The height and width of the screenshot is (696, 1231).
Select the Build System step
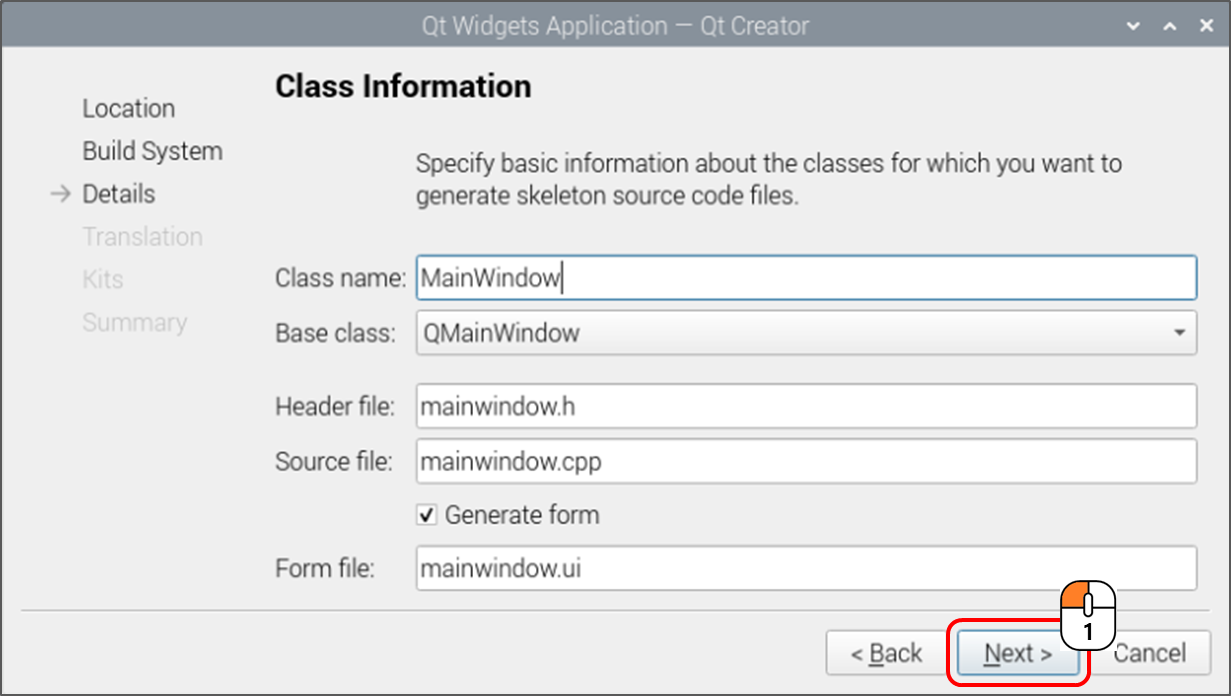152,151
